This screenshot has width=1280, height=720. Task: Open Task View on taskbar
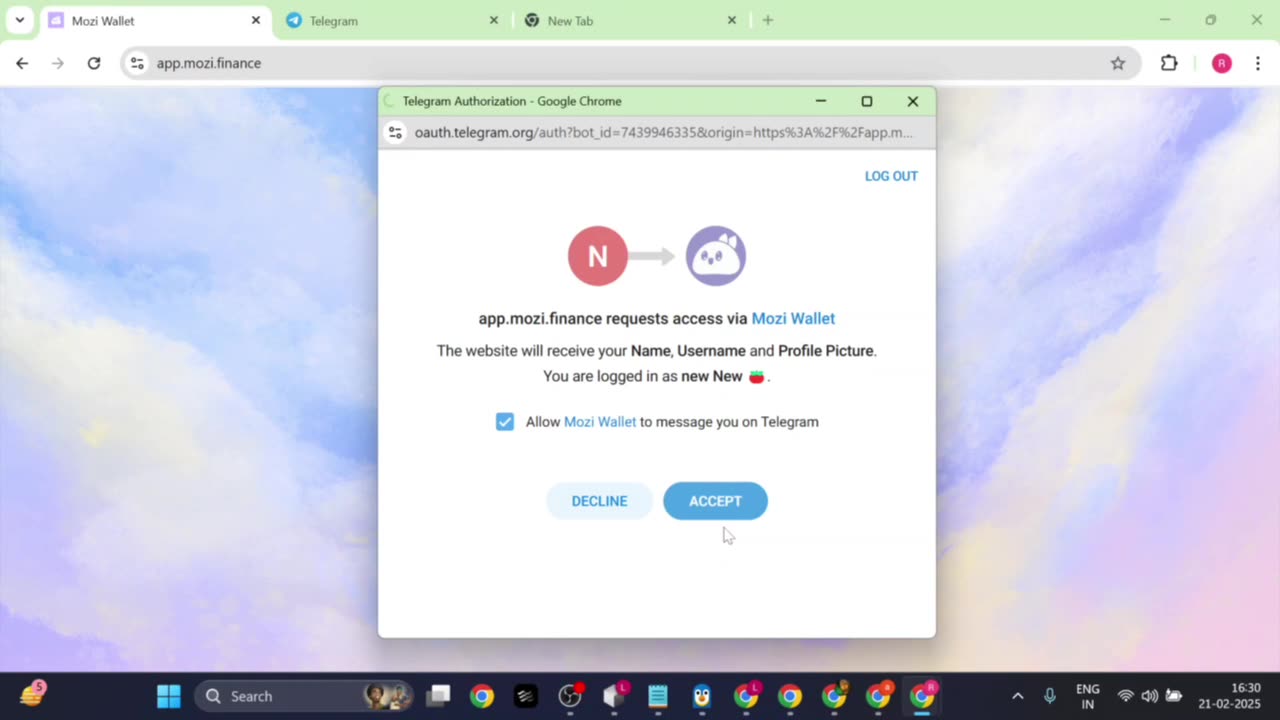click(x=438, y=696)
